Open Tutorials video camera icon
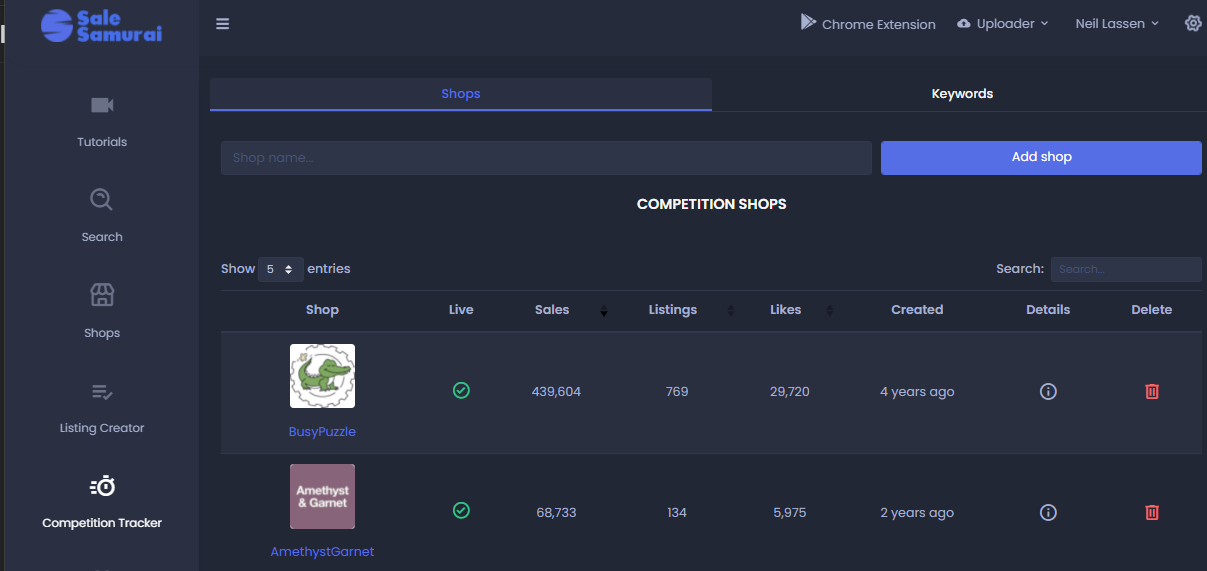 pos(102,105)
